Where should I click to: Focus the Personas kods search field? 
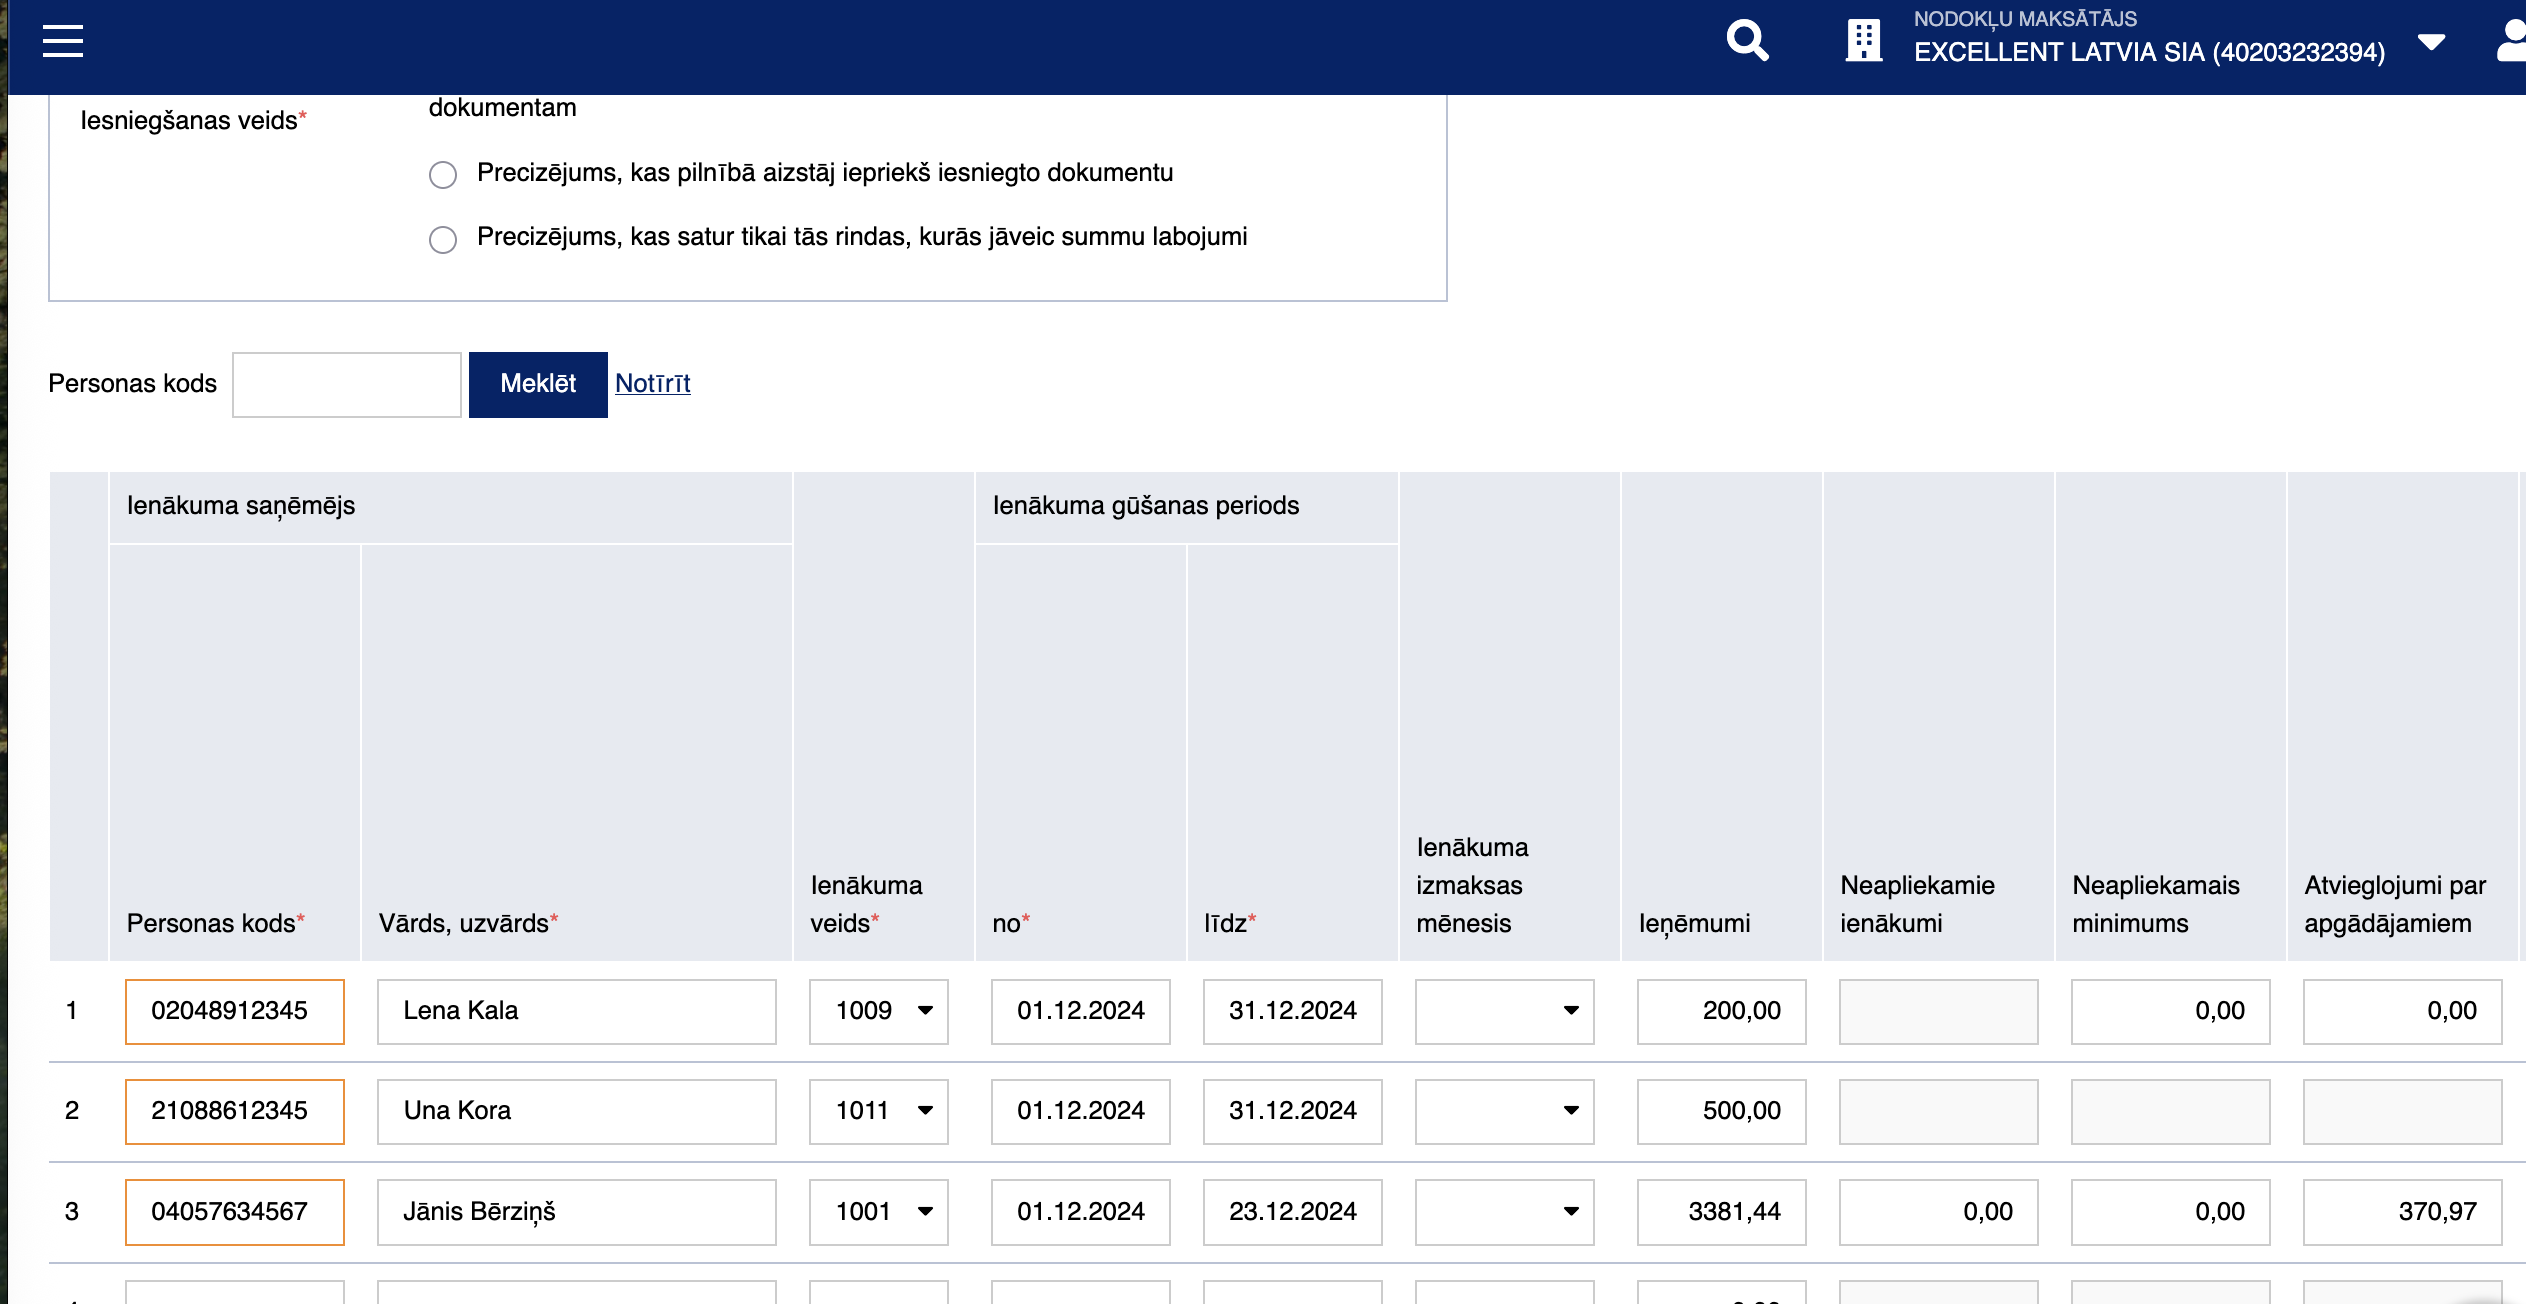346,385
